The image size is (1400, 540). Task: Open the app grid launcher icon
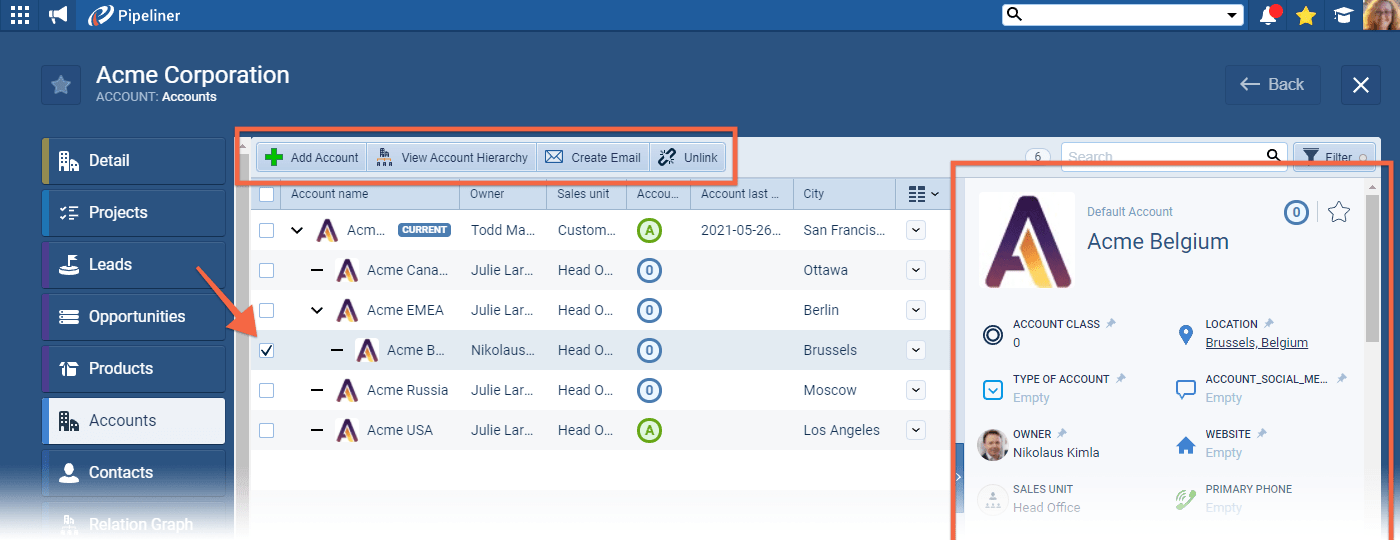(x=19, y=15)
